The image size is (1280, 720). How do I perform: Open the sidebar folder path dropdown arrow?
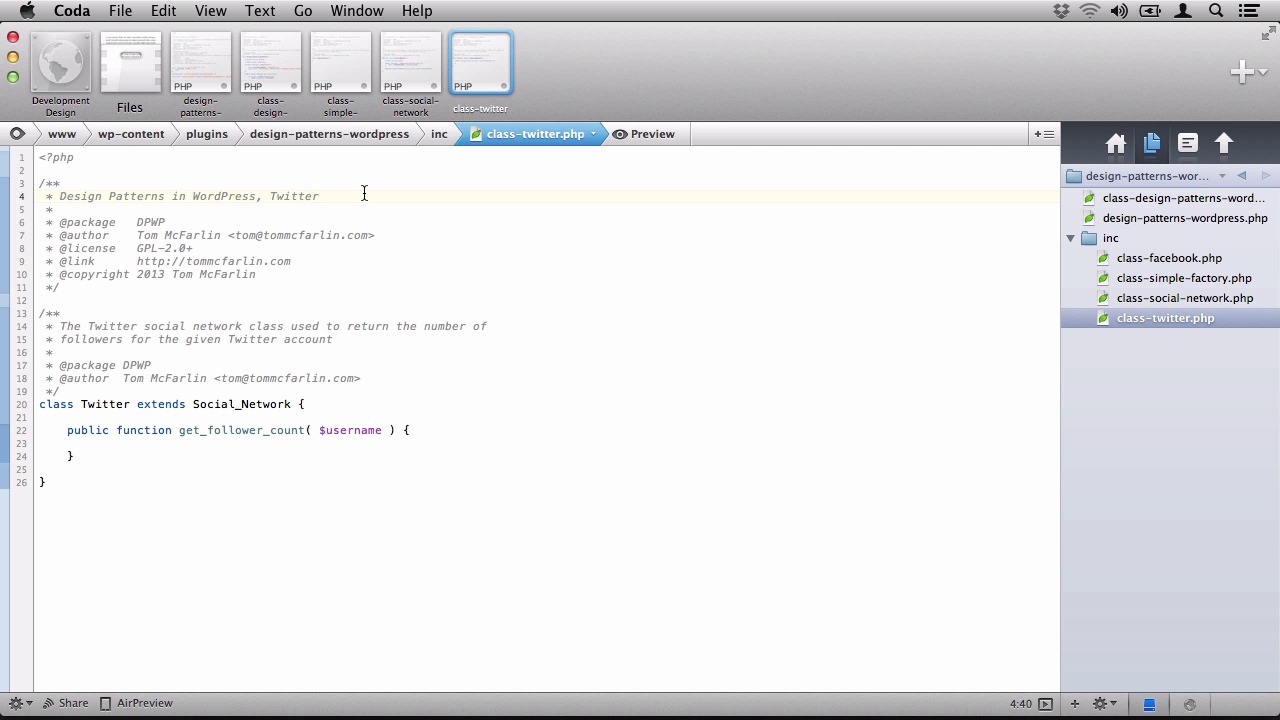(1222, 176)
